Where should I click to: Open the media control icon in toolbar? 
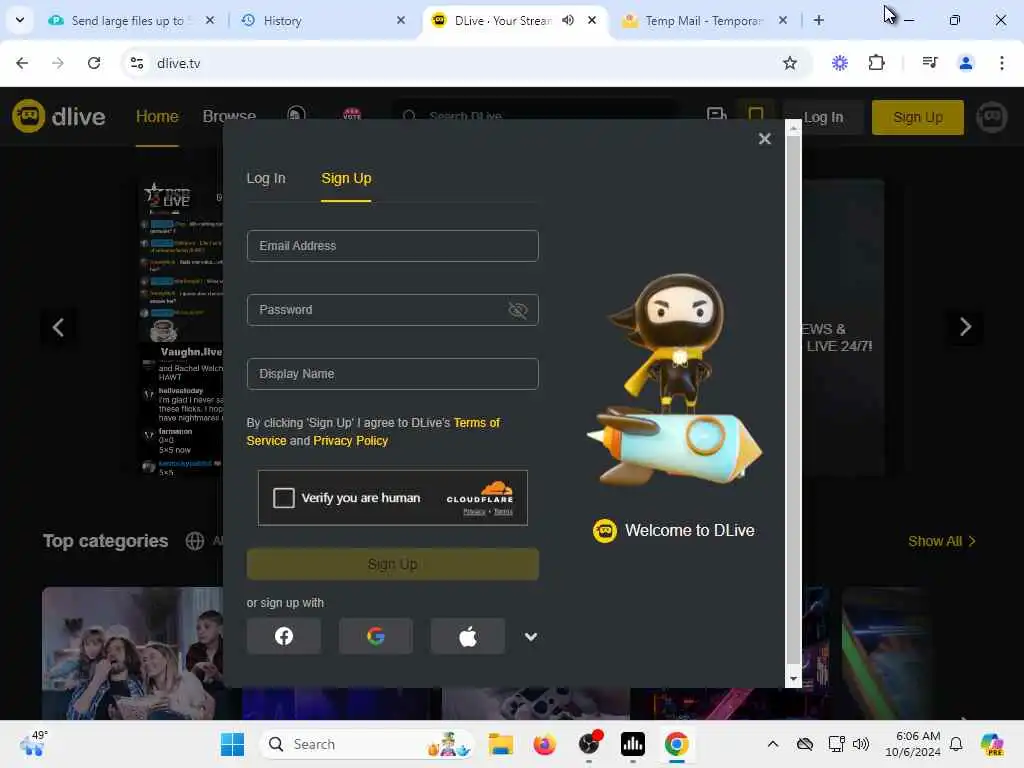pos(929,63)
